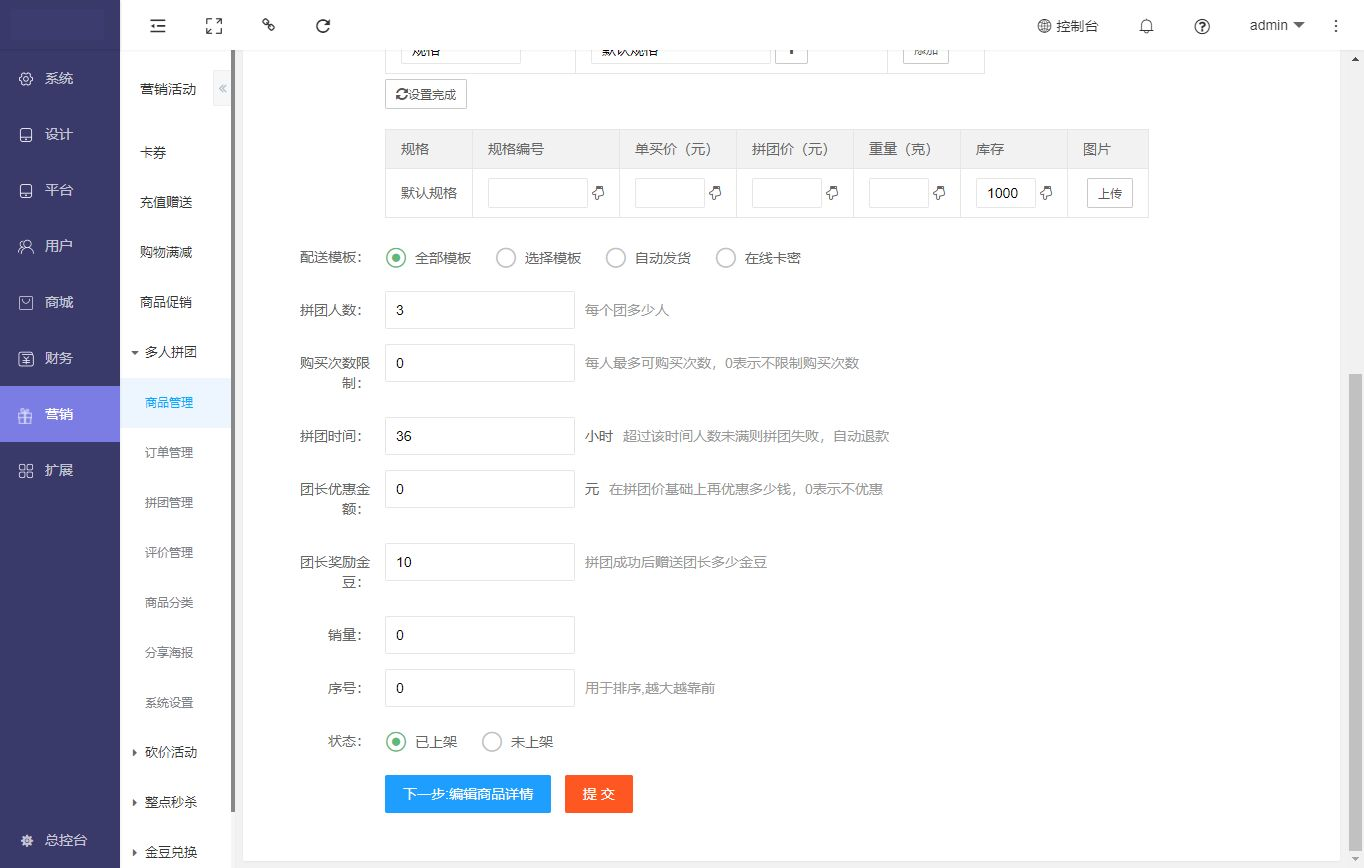Click batch-fill icon next to 库存 field
This screenshot has height=868, width=1364.
tap(1047, 193)
